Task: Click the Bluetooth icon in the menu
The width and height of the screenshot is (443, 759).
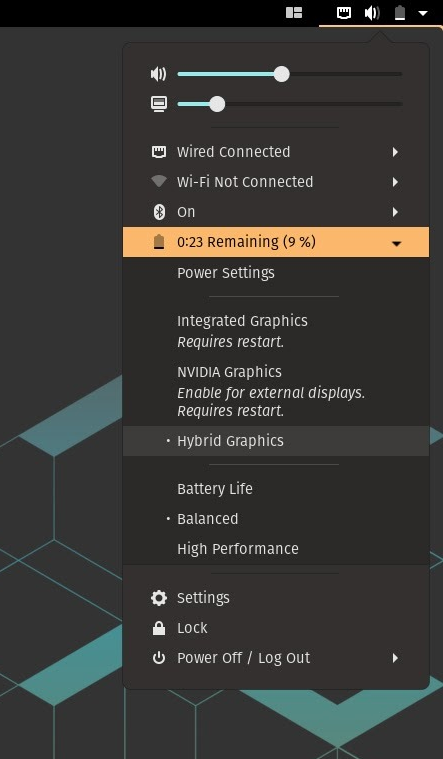Action: click(x=159, y=212)
